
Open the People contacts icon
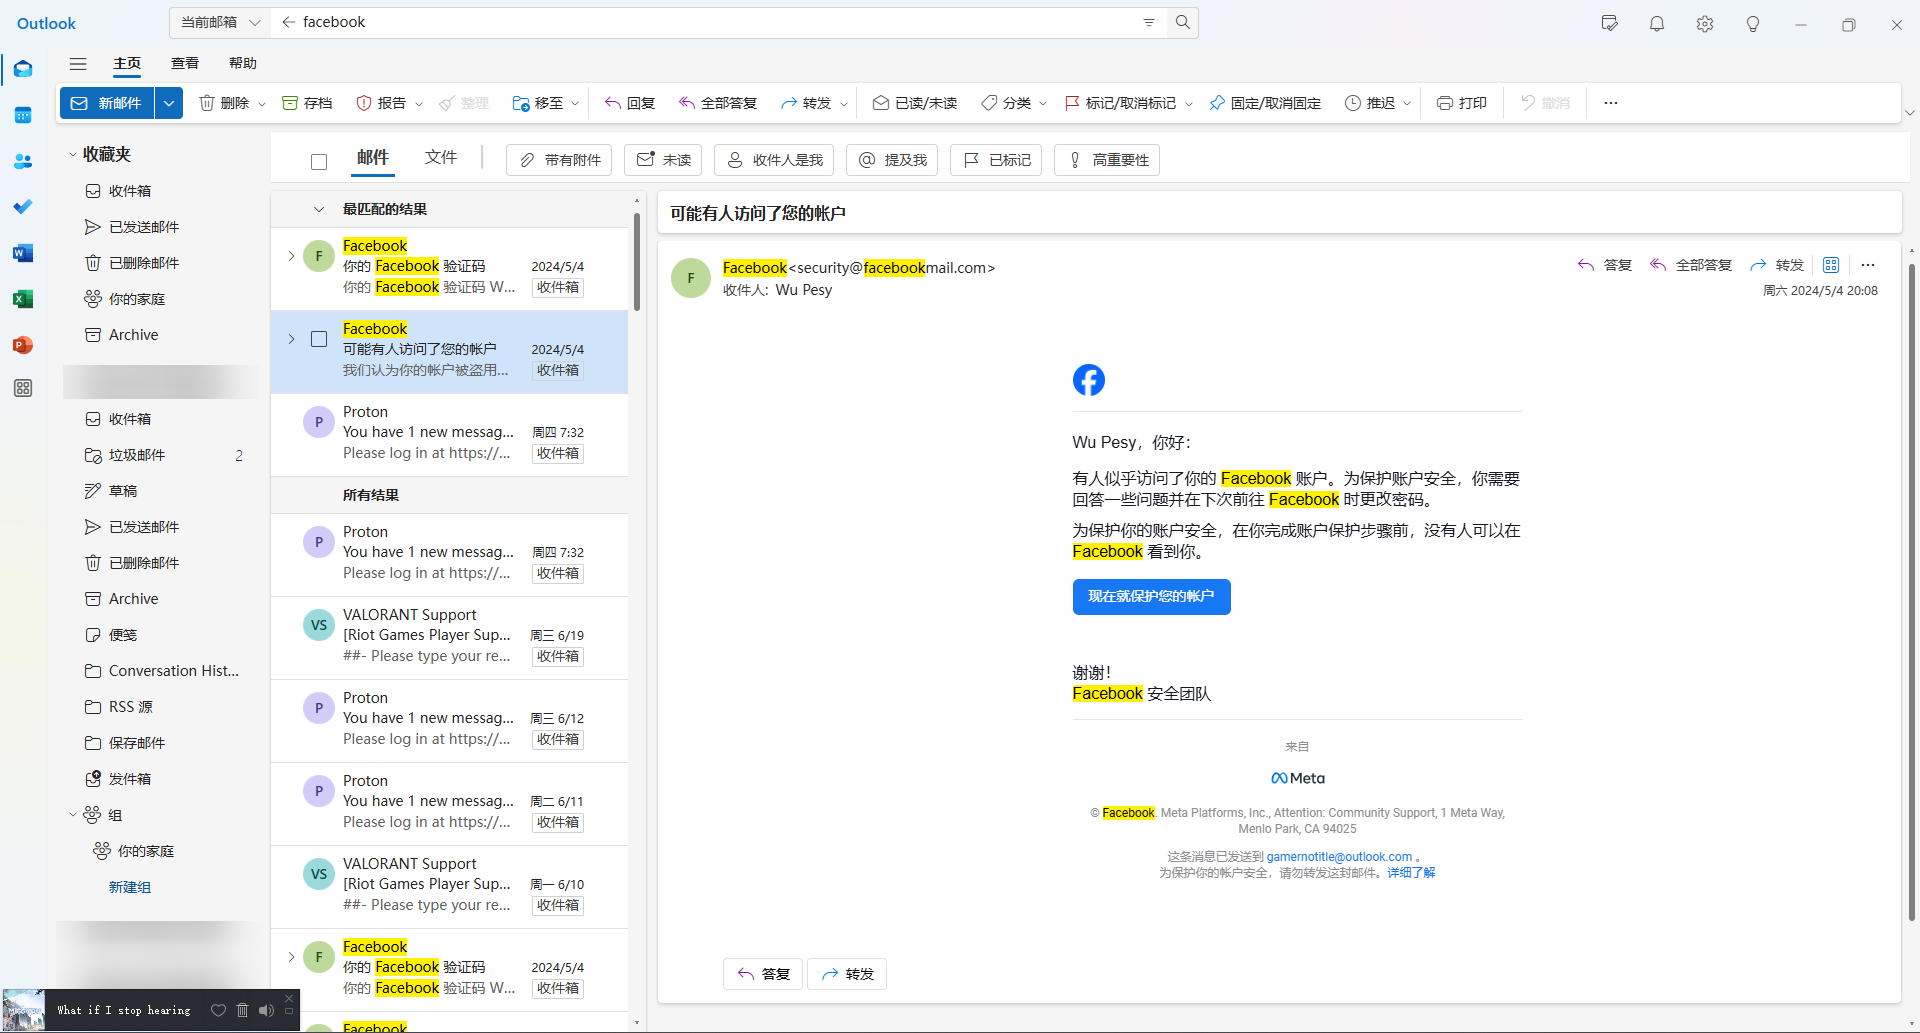(23, 161)
